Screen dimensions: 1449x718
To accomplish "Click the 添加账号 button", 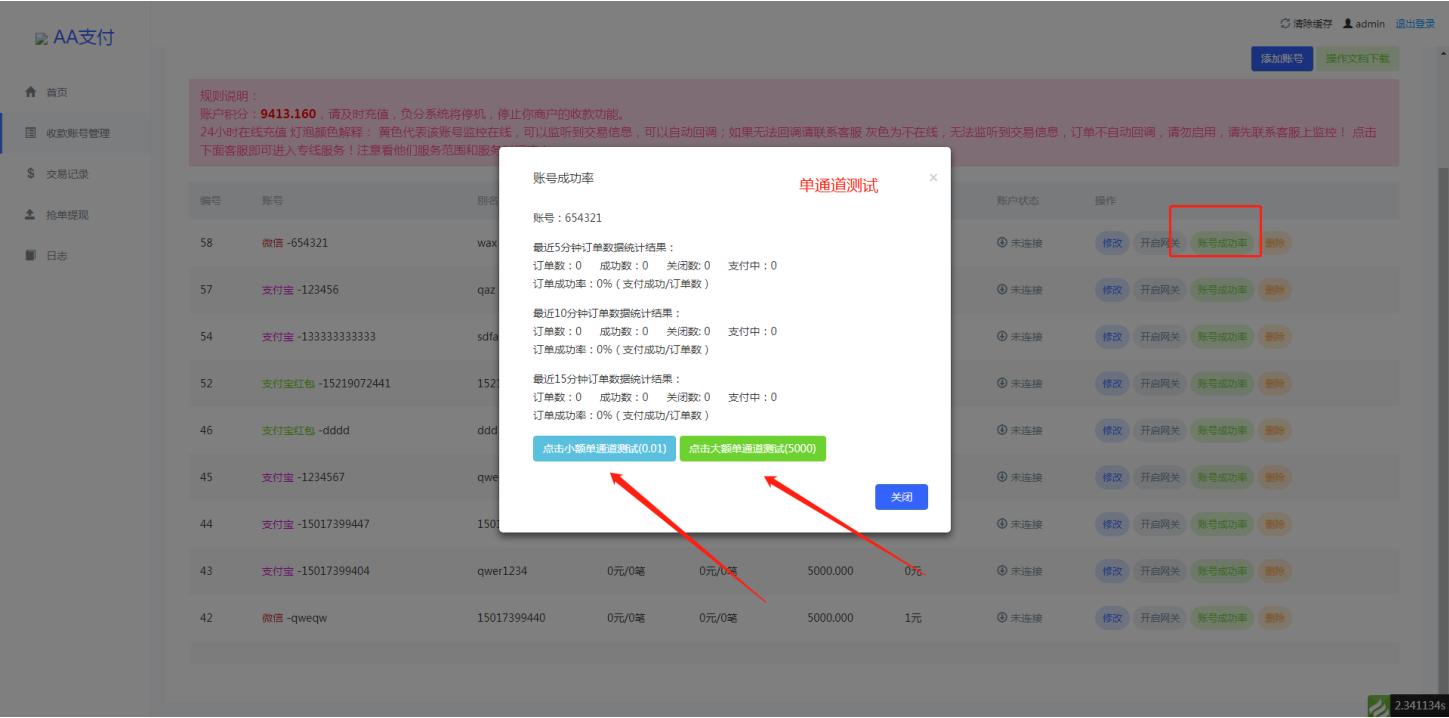I will (x=1281, y=59).
